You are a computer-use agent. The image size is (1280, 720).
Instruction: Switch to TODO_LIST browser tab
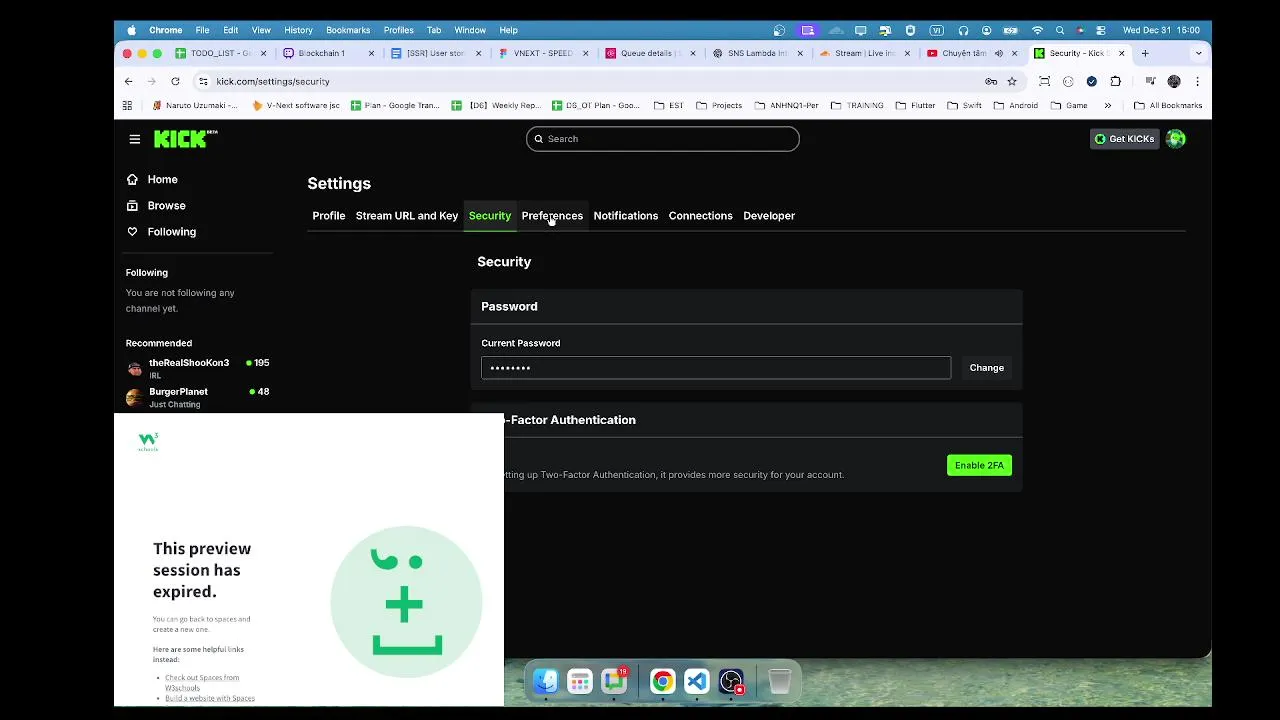[x=221, y=53]
